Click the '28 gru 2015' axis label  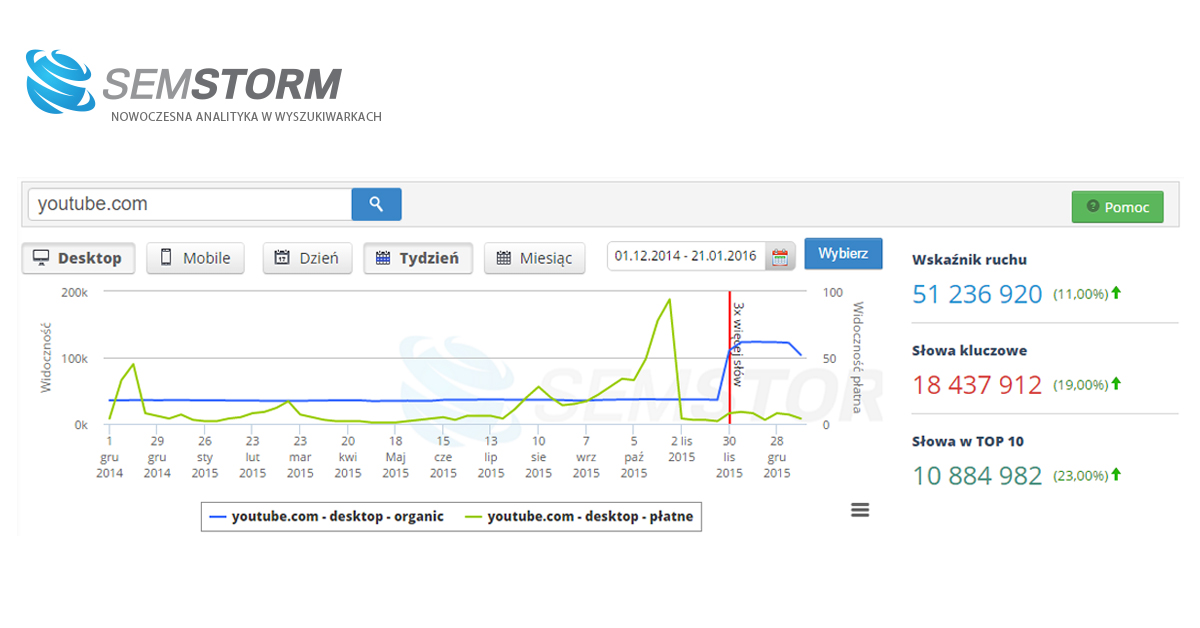[776, 457]
